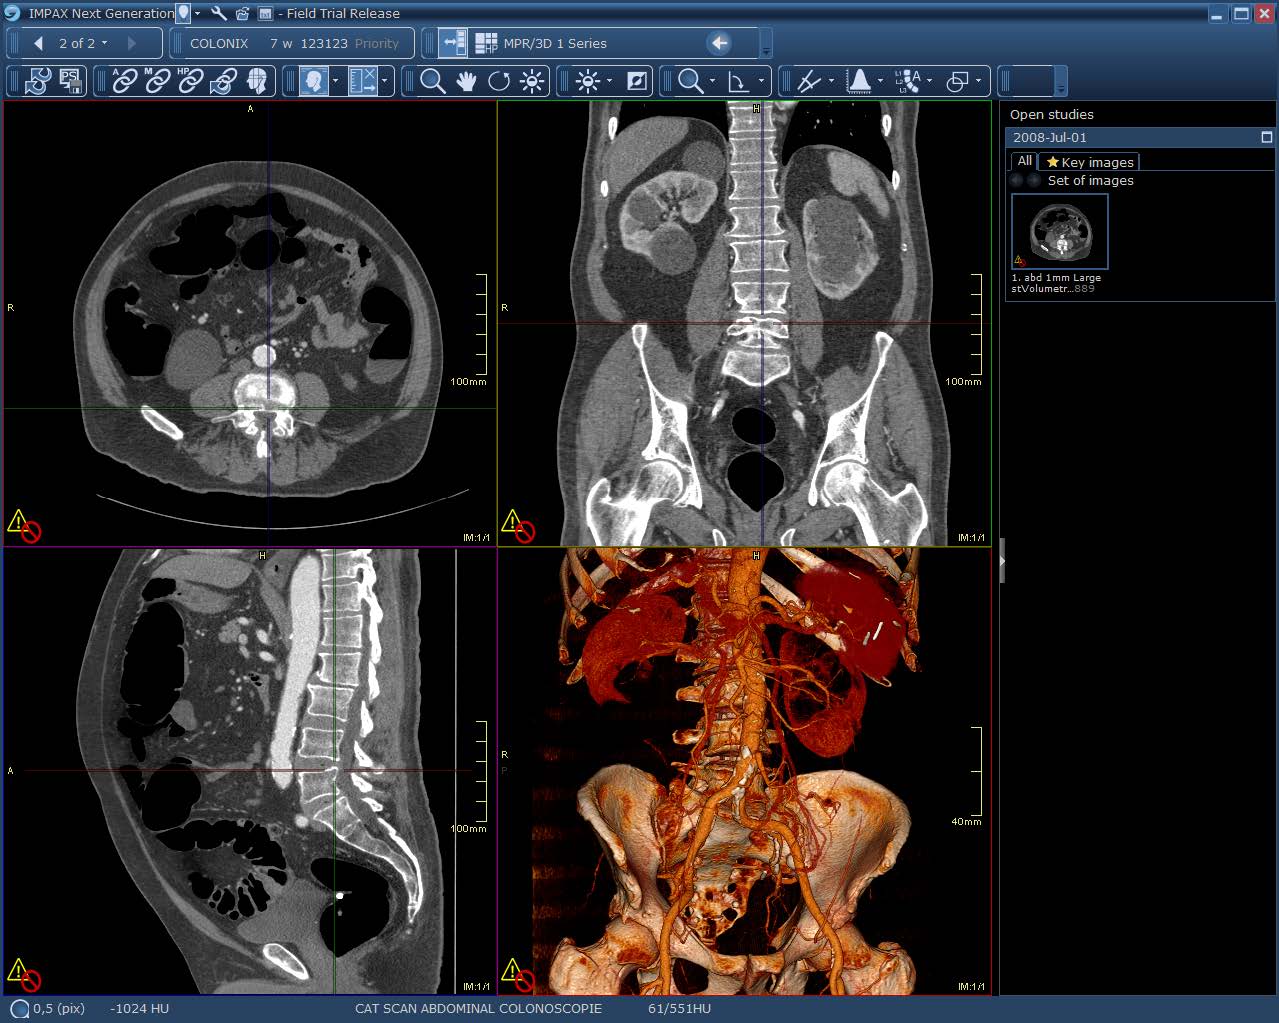The height and width of the screenshot is (1023, 1279).
Task: Click the head profile link icon
Action: point(257,81)
